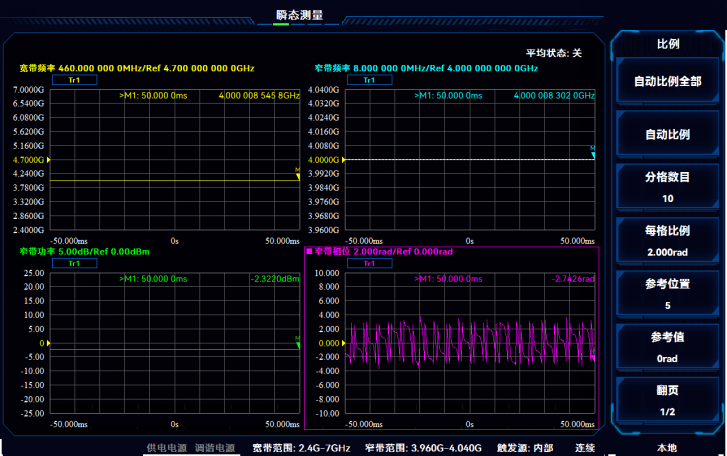Click yellow reference arrow at 4.7000G
Image resolution: width=727 pixels, height=456 pixels.
pos(48,159)
